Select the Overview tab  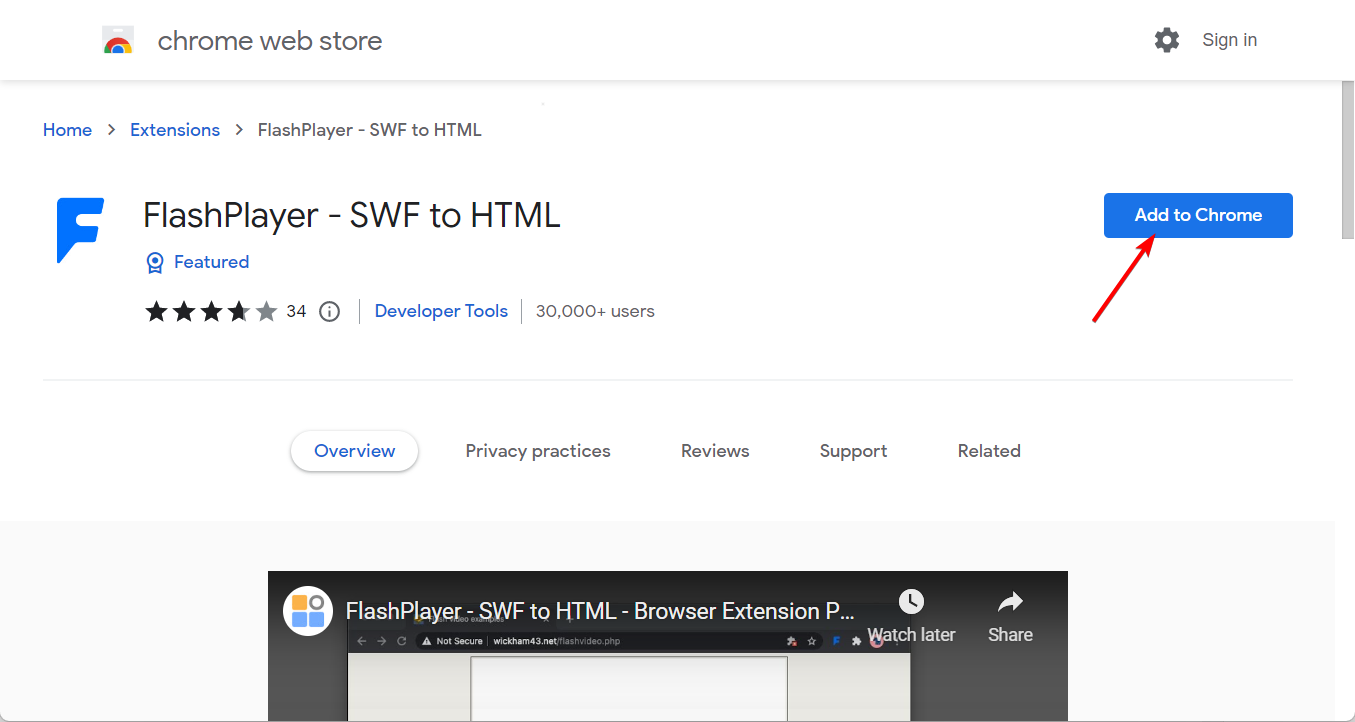pos(354,451)
